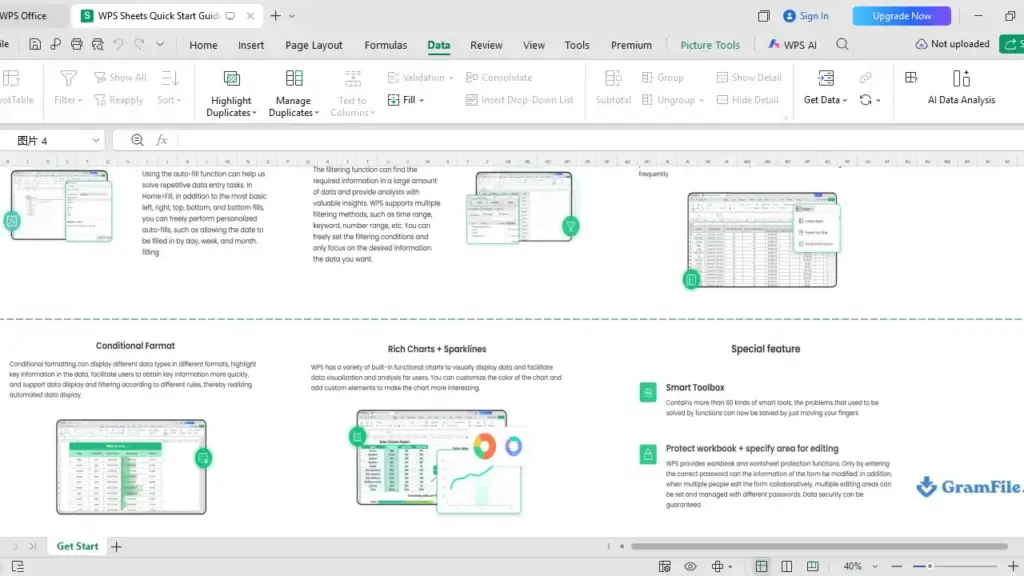
Task: Click the Upgrade Now button
Action: pos(901,16)
